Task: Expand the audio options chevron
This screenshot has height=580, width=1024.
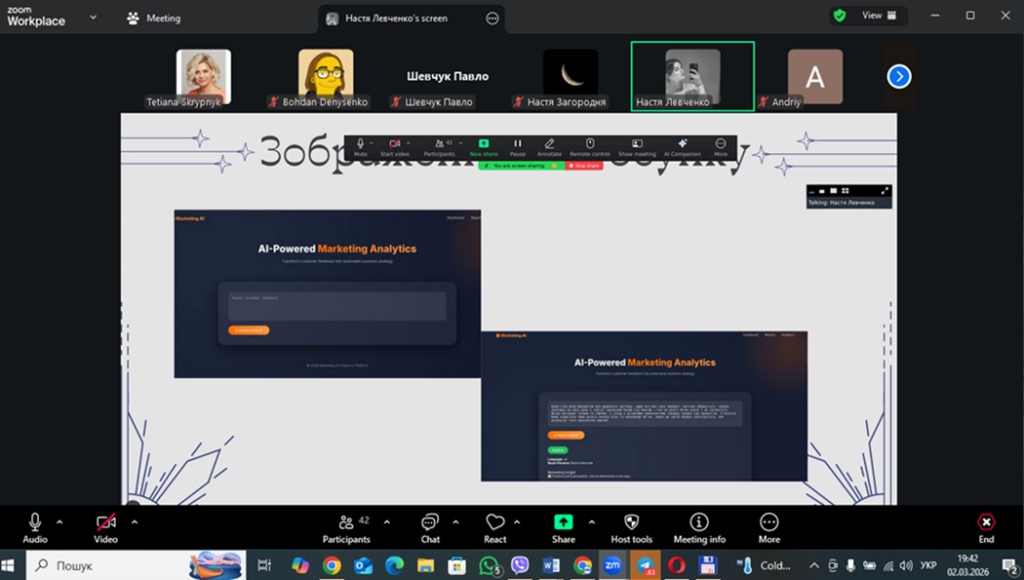Action: point(59,521)
